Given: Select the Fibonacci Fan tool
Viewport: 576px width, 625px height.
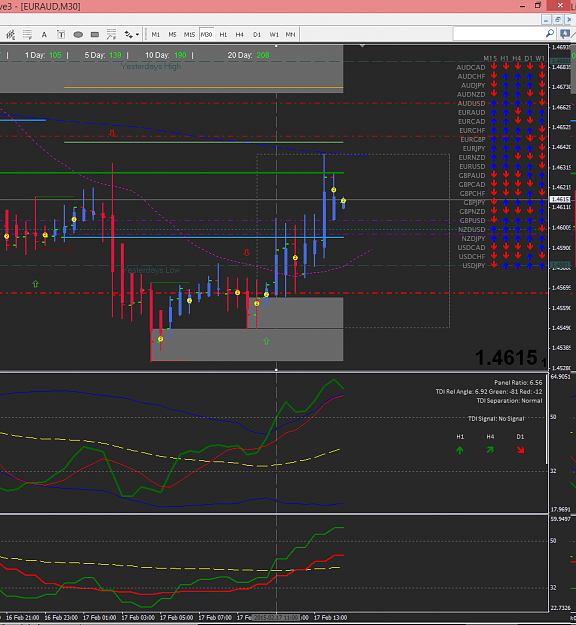Looking at the screenshot, I should [112, 35].
